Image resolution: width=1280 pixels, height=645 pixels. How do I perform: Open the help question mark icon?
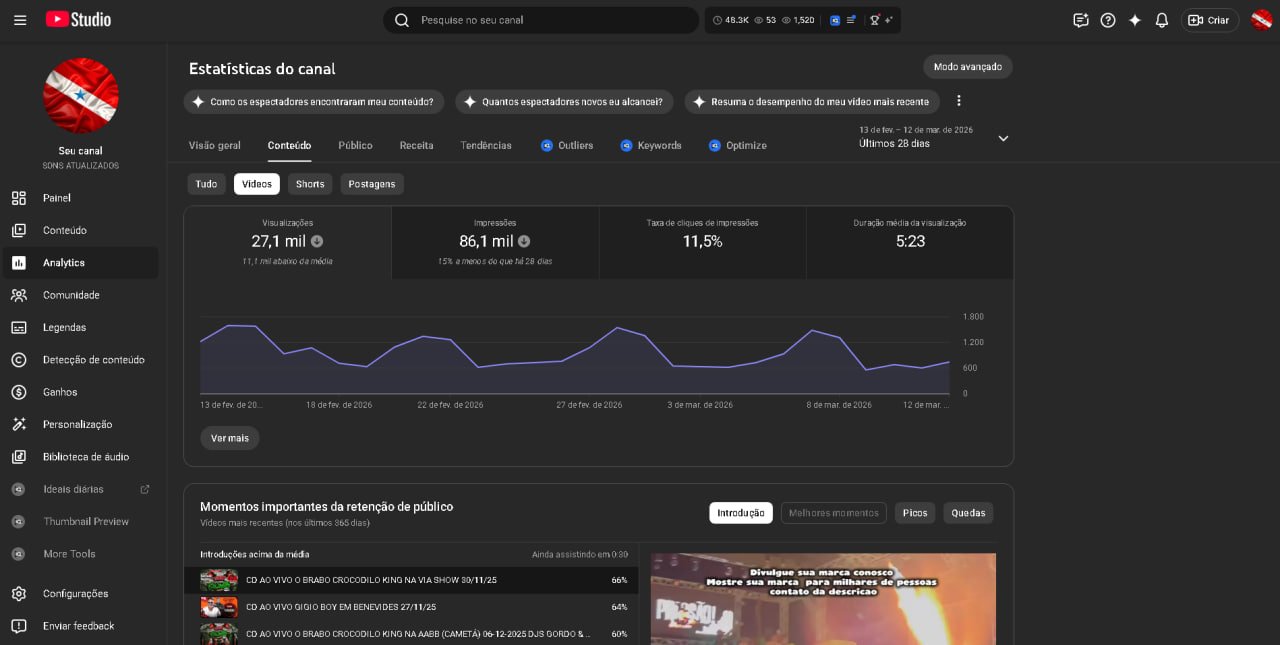(x=1108, y=20)
